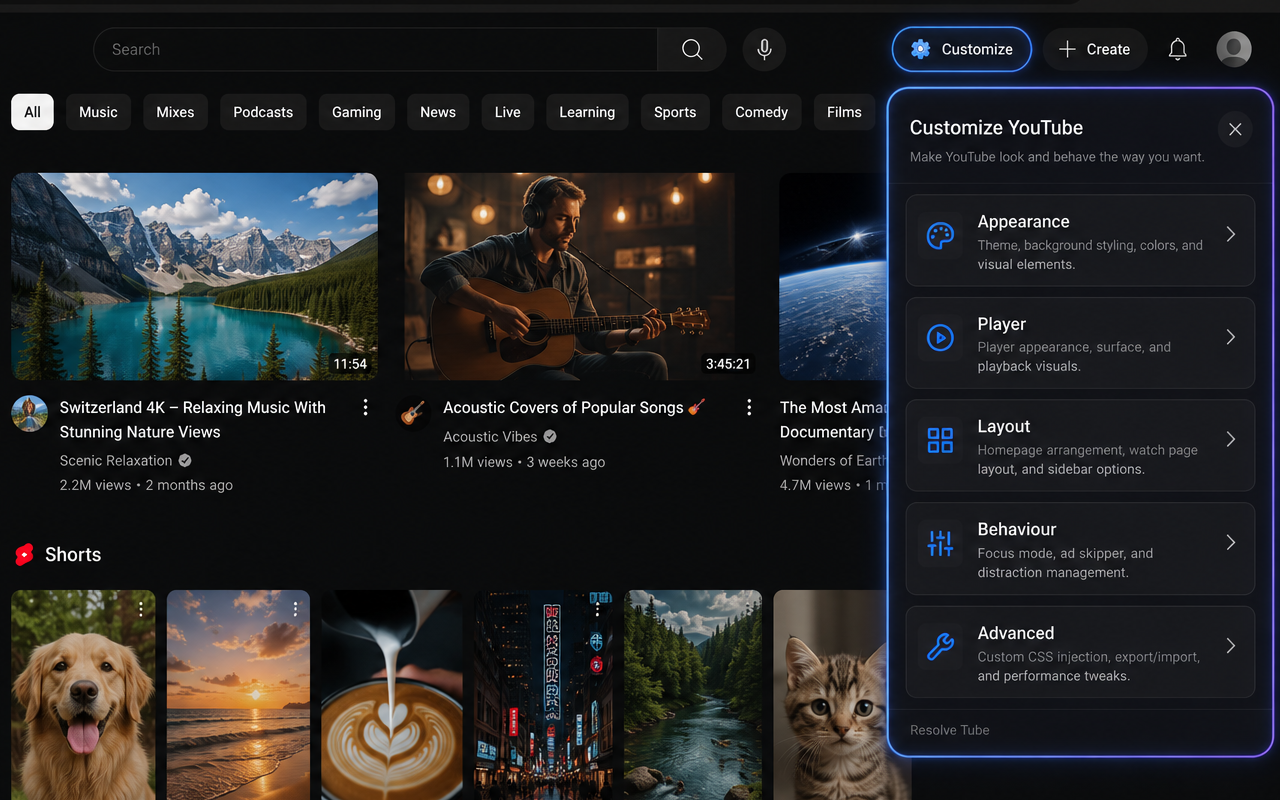Click the 2.2M views metadata text
The image size is (1280, 800).
96,485
